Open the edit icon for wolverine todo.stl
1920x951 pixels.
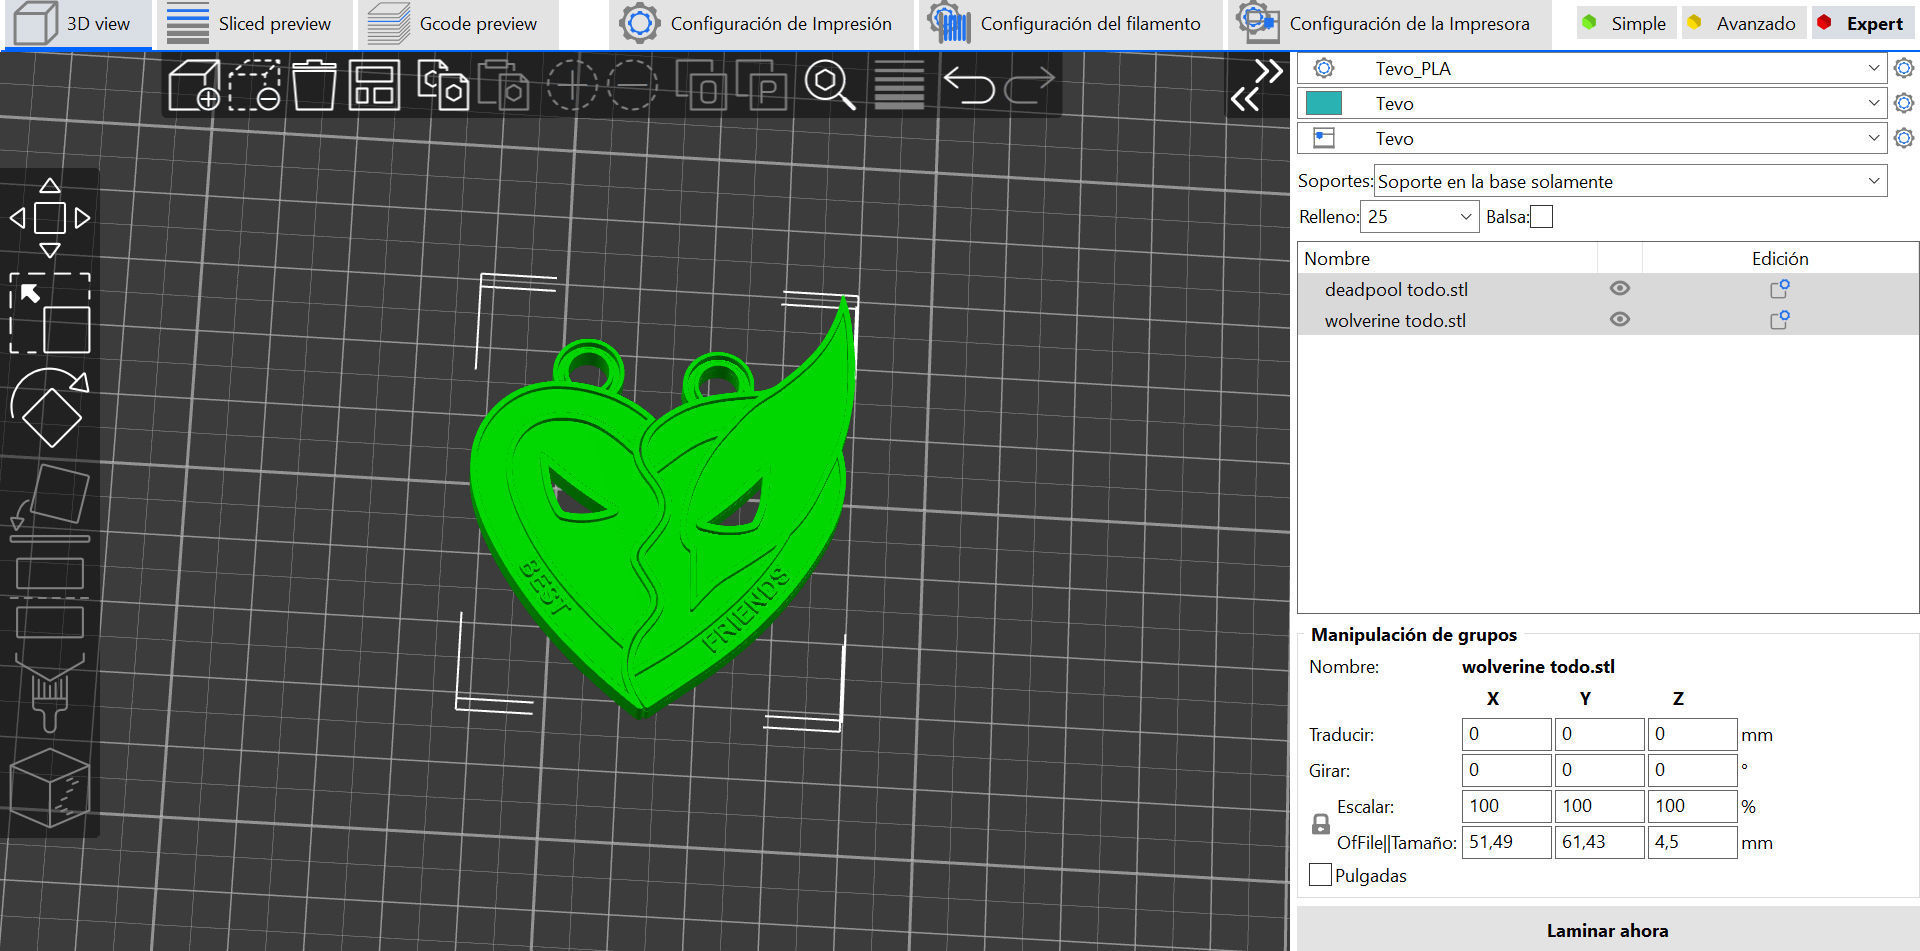(x=1780, y=320)
